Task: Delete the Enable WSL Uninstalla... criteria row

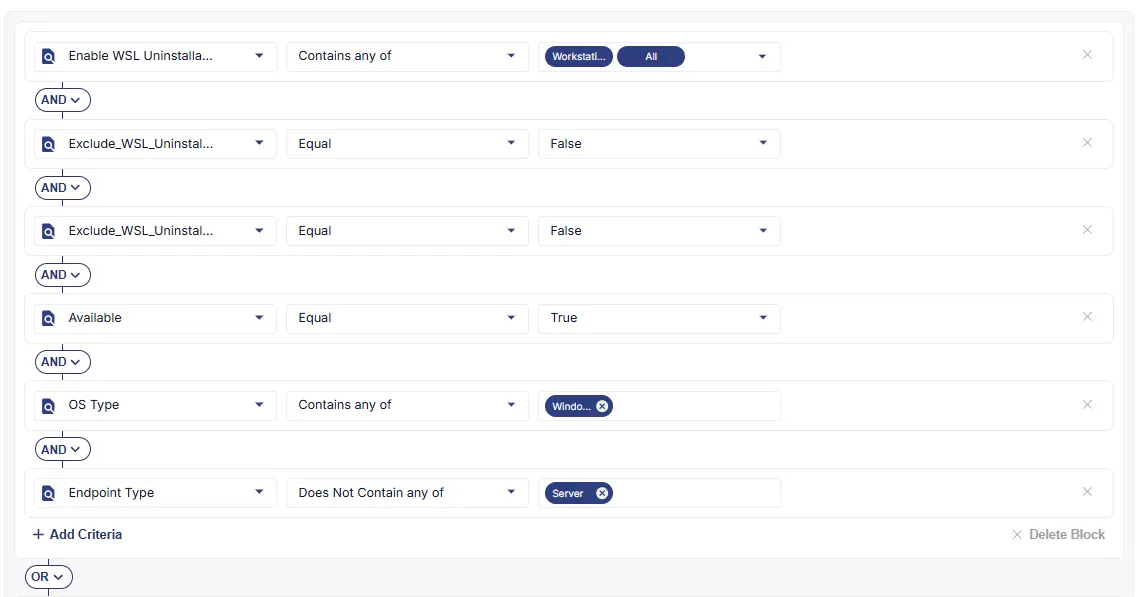Action: [x=1087, y=55]
